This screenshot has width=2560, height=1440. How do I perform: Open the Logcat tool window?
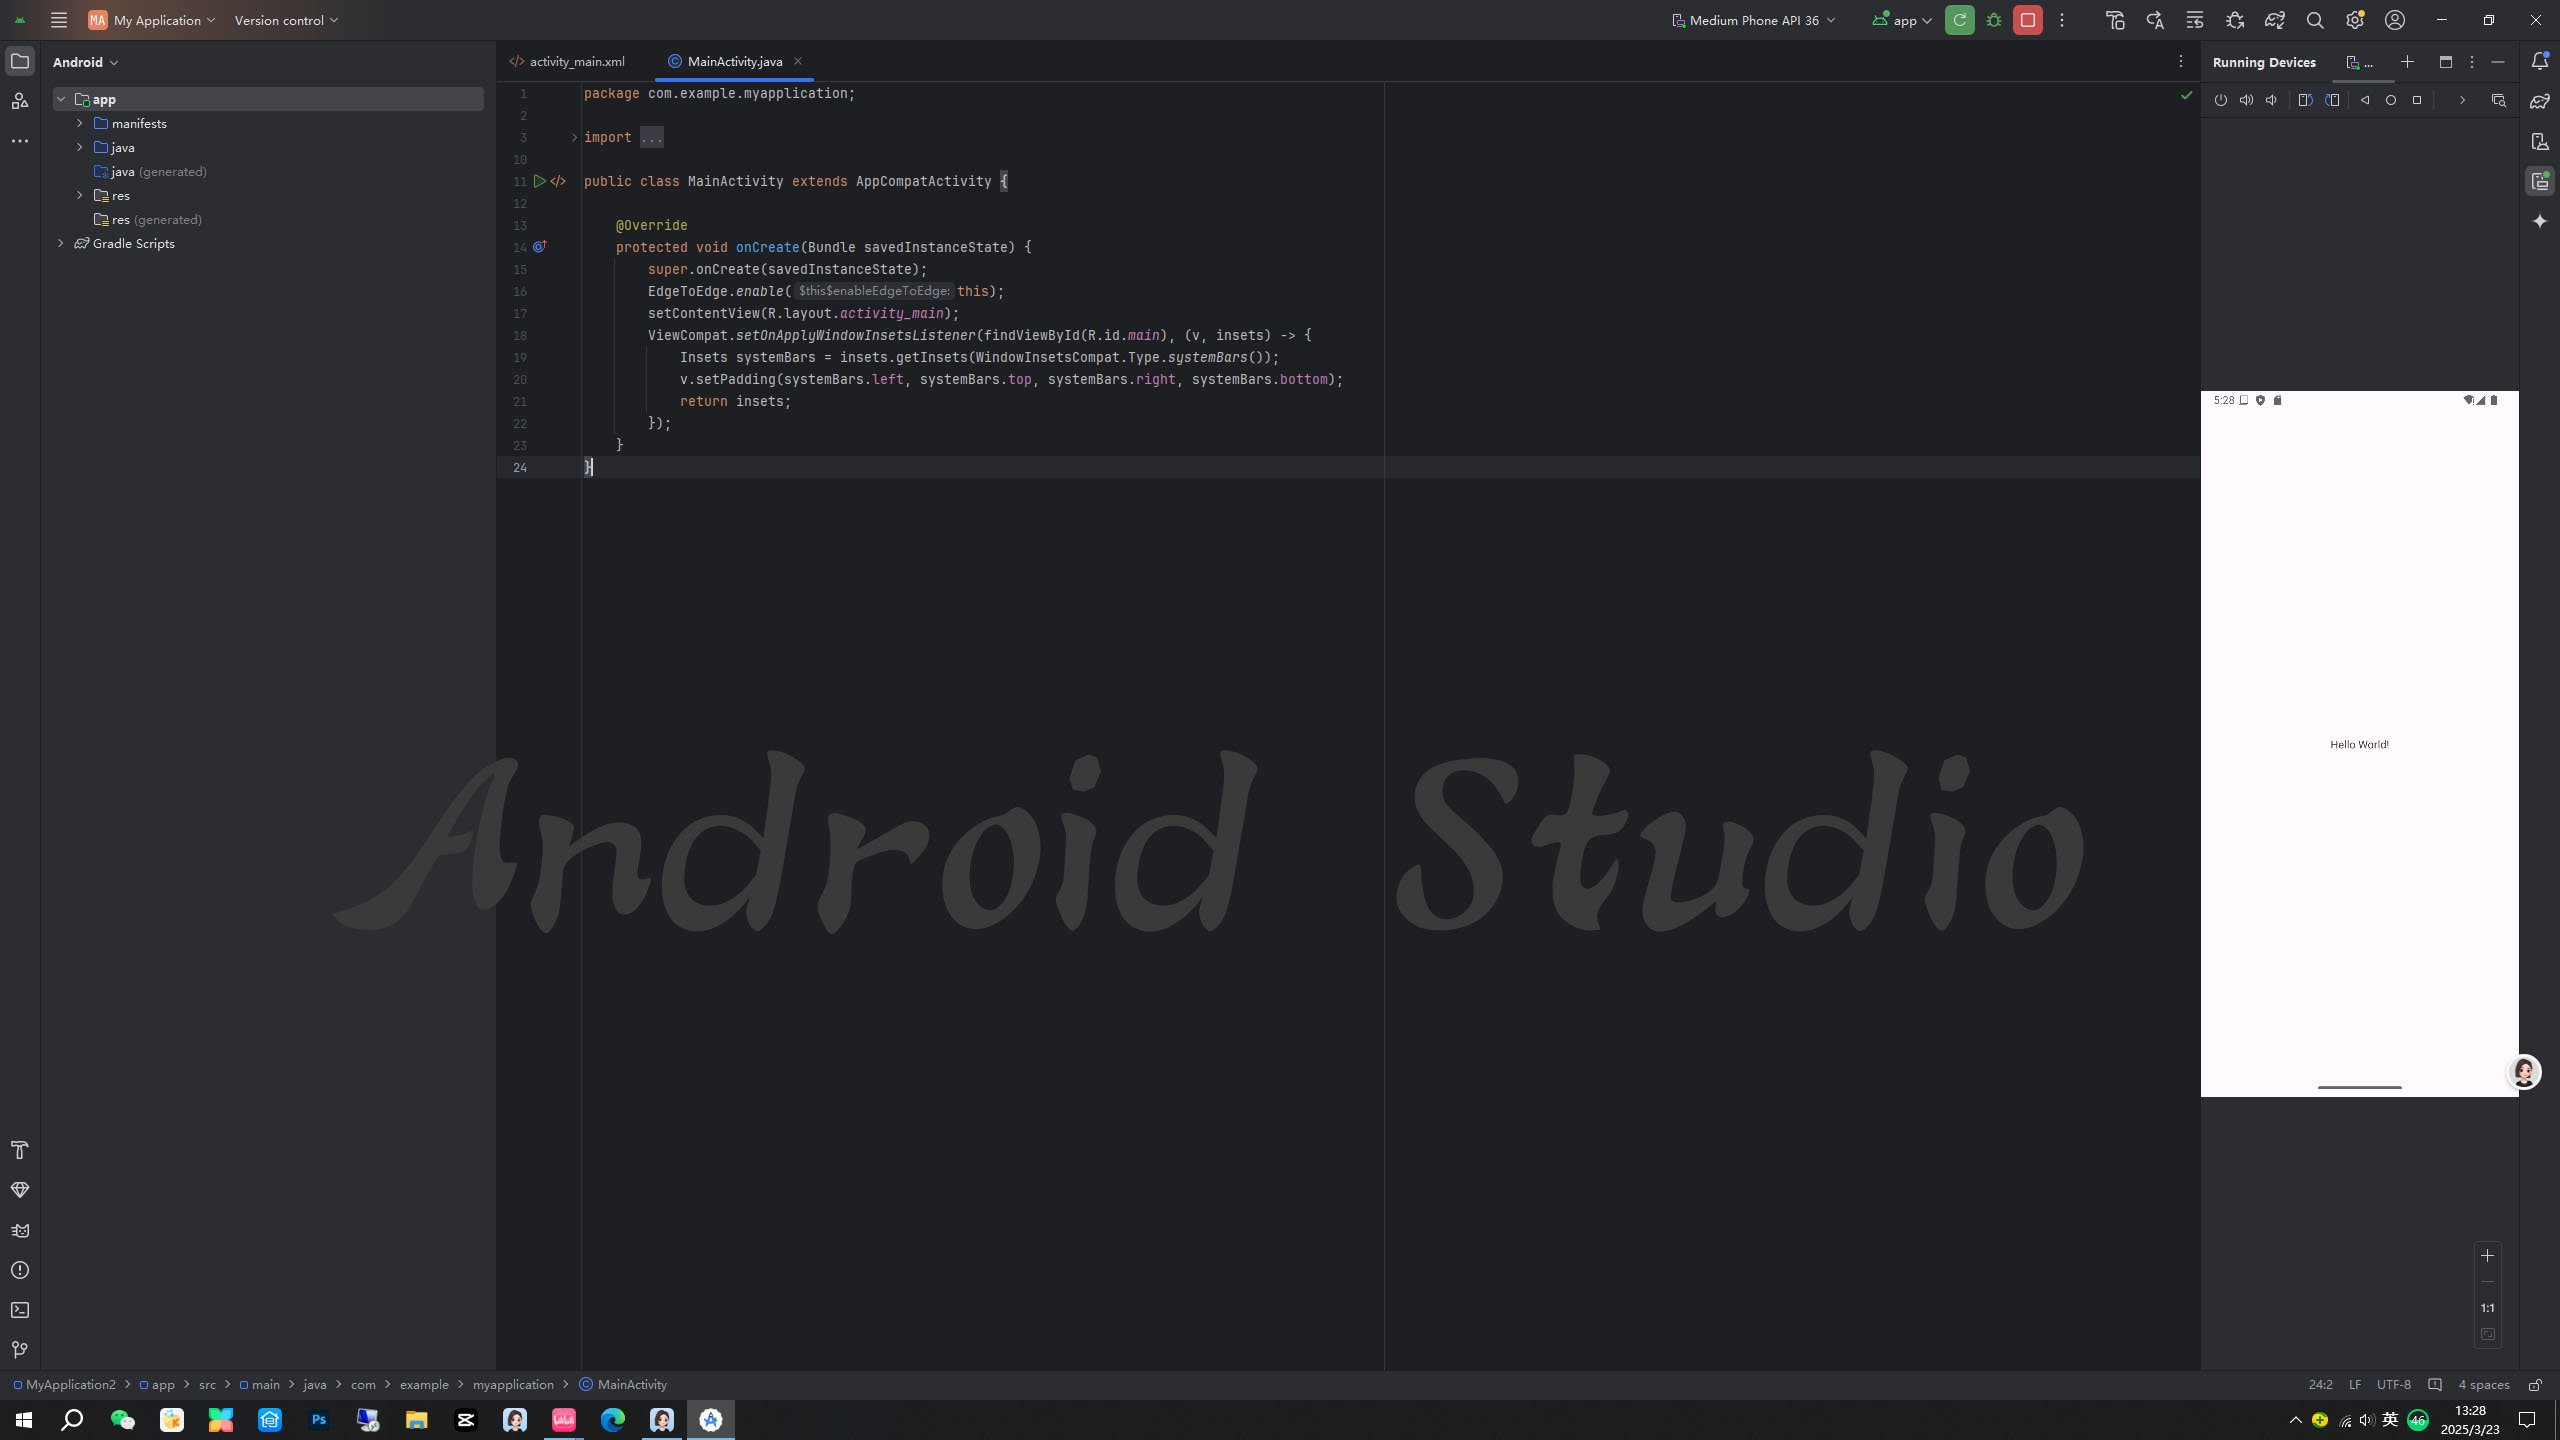pos(20,1230)
